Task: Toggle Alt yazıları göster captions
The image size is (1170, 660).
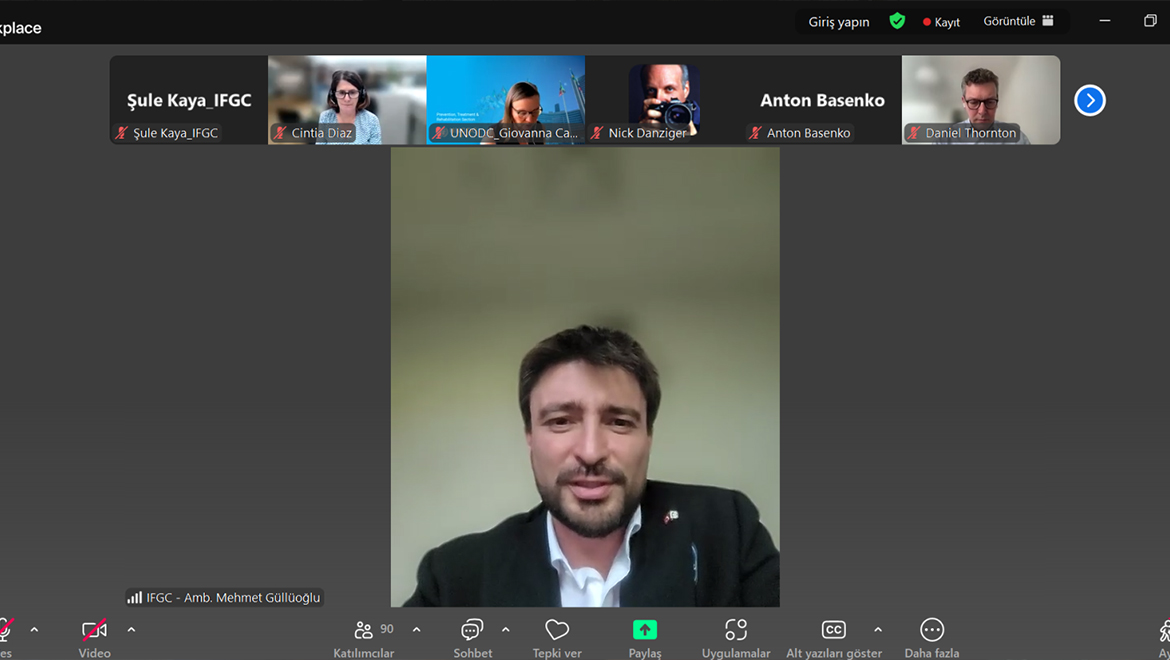Action: [833, 637]
